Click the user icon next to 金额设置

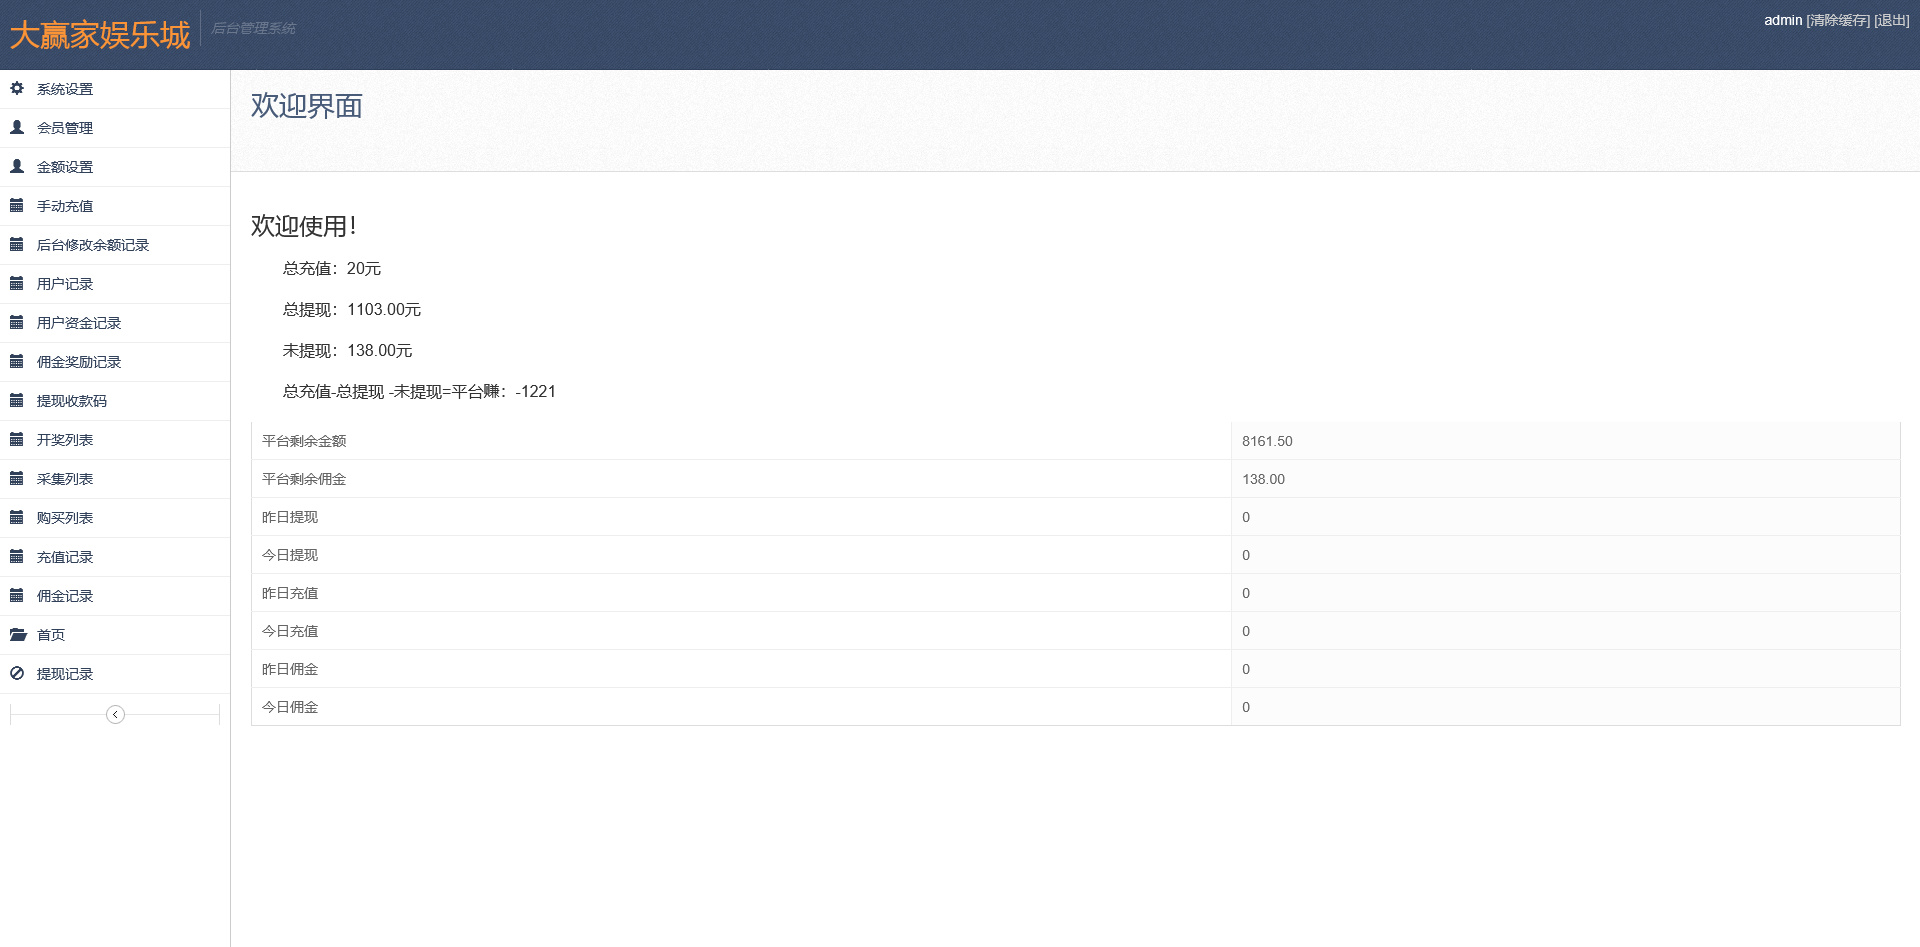pos(17,167)
